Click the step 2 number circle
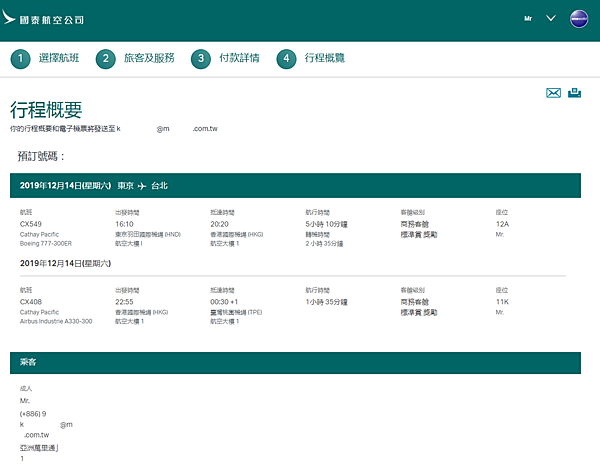This screenshot has width=600, height=465. 106,59
